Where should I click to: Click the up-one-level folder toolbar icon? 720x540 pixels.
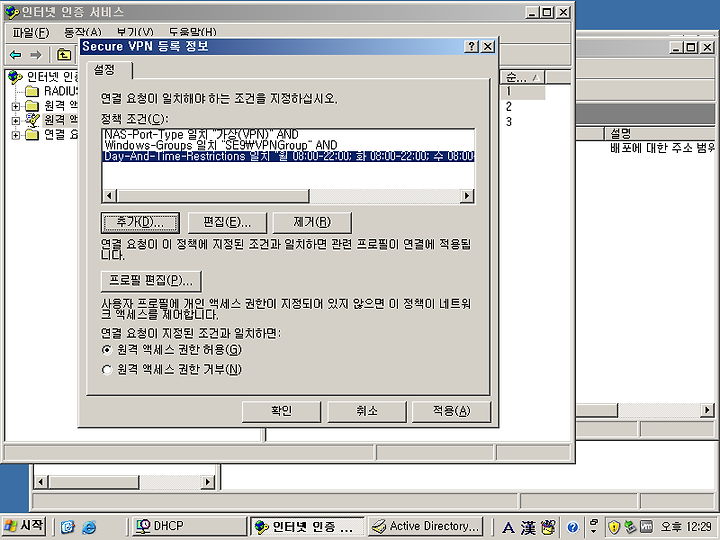pos(64,55)
